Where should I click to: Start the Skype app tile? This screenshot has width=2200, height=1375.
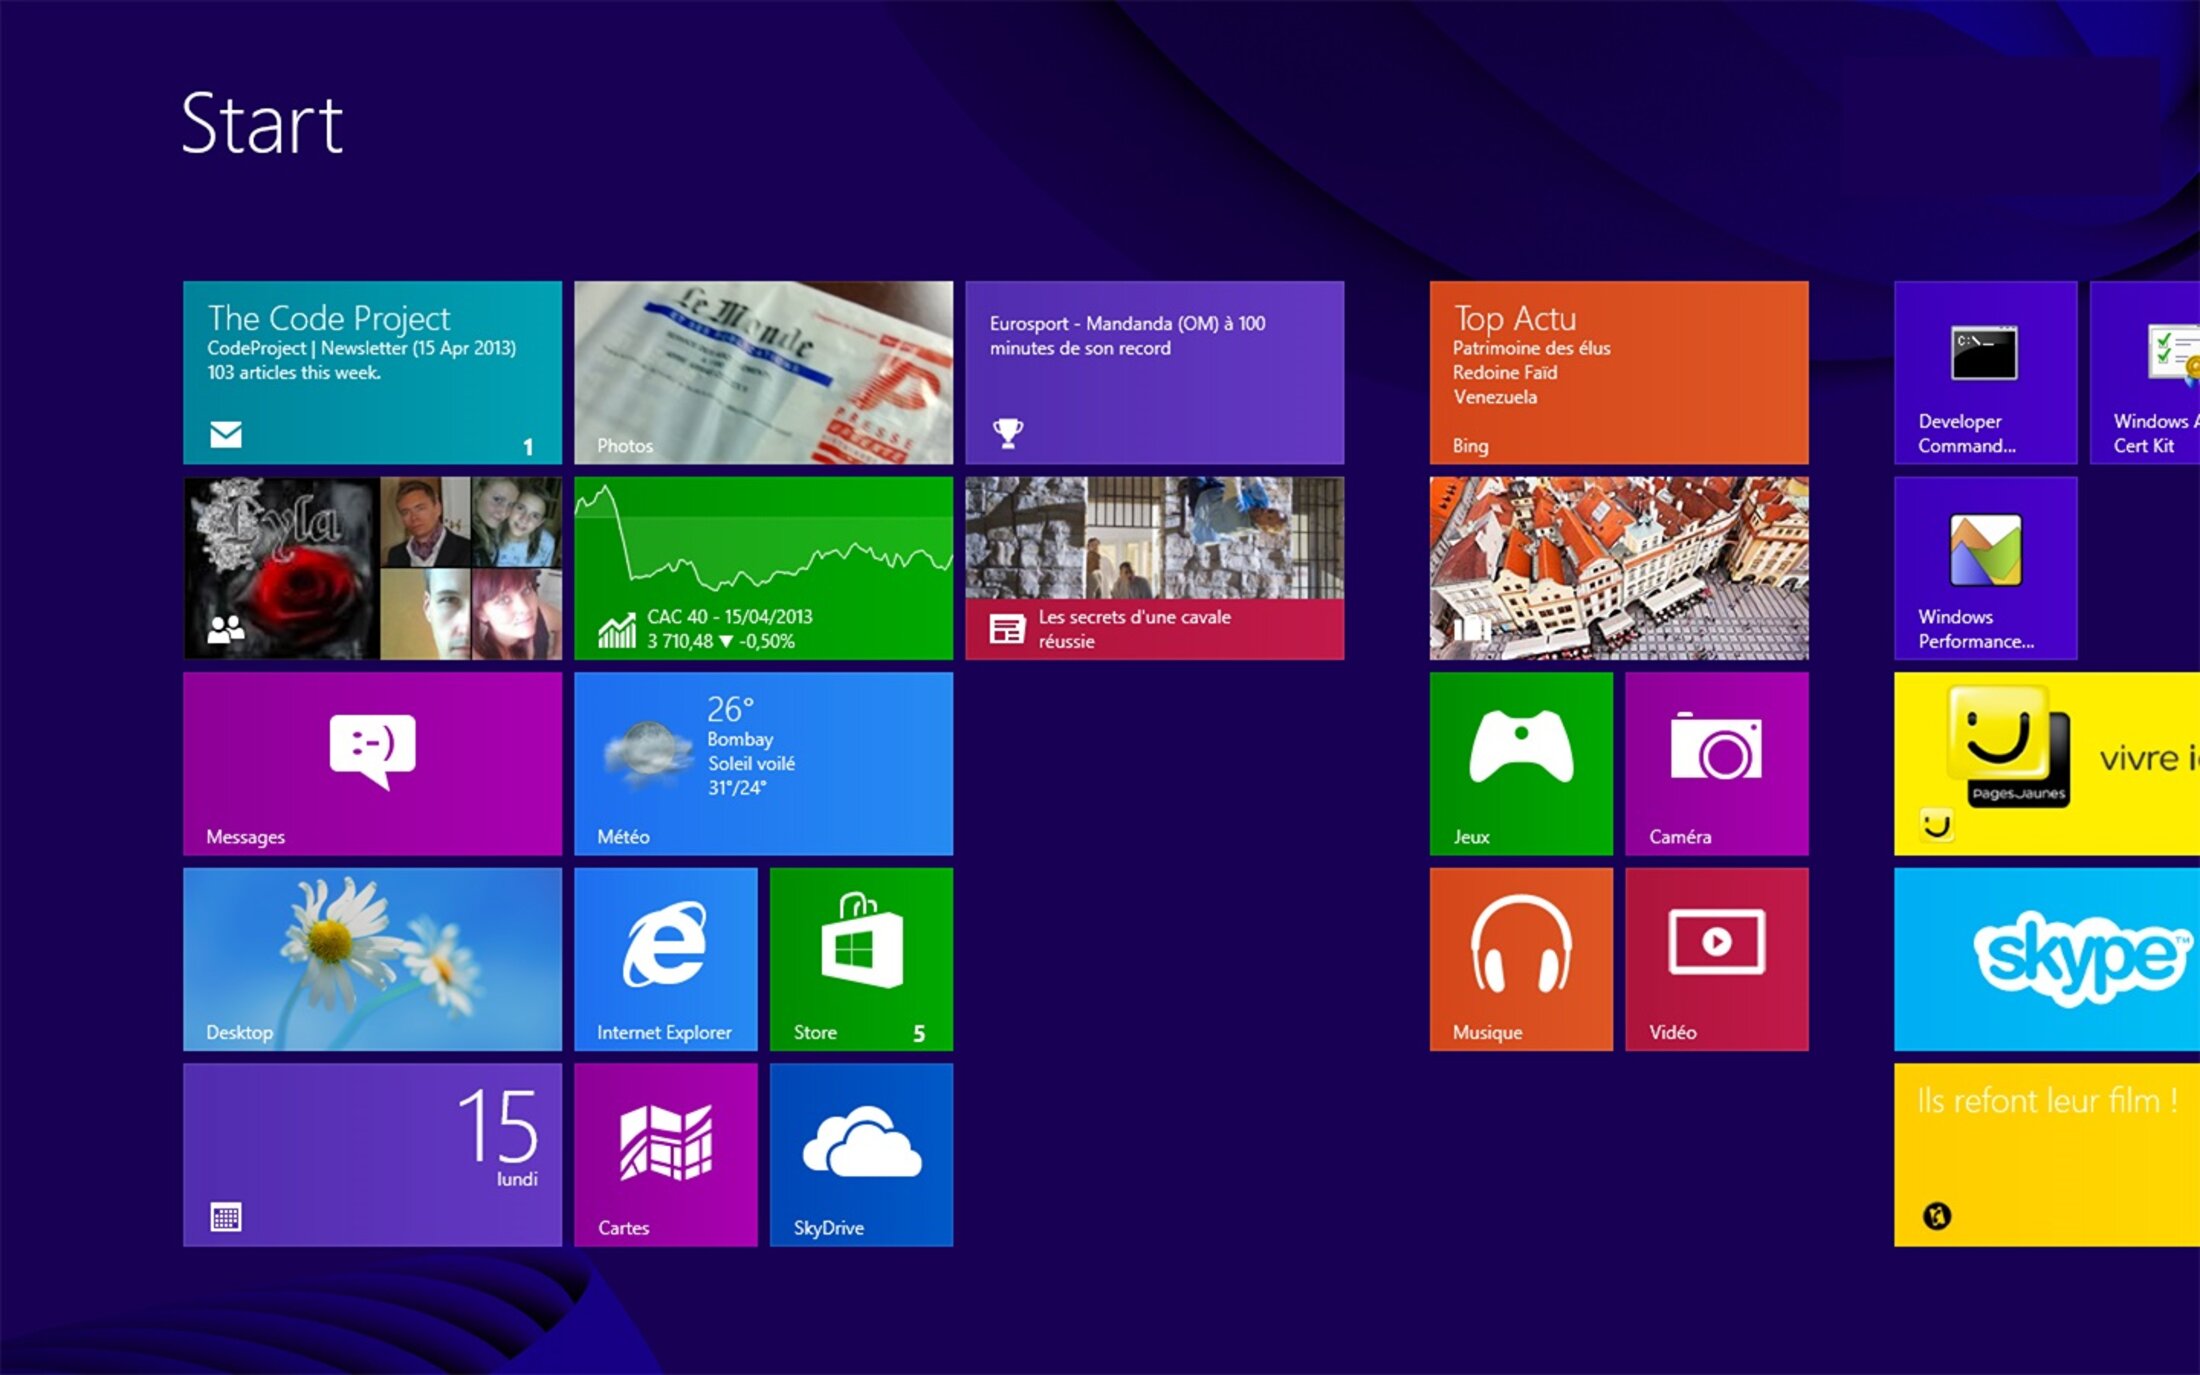pos(2046,958)
